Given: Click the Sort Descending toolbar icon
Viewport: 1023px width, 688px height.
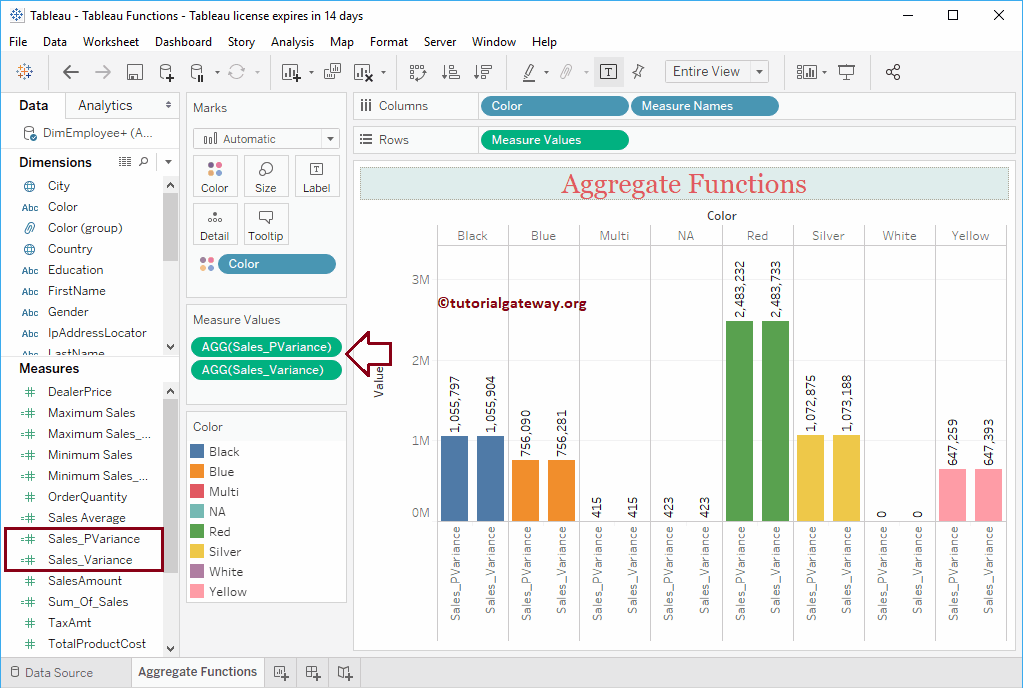Looking at the screenshot, I should click(483, 71).
